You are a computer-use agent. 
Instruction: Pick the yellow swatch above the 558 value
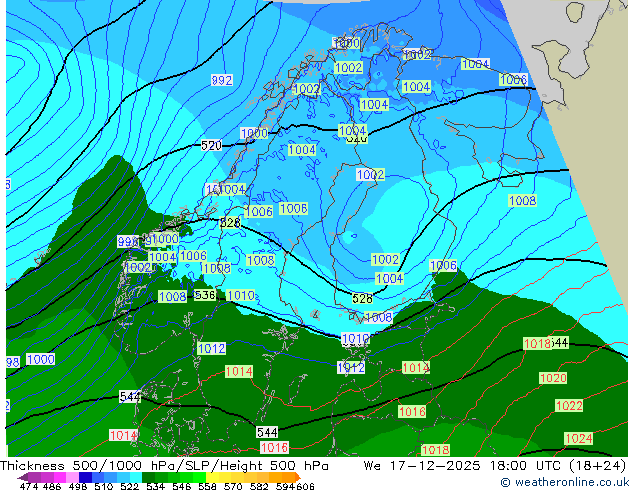(x=212, y=477)
